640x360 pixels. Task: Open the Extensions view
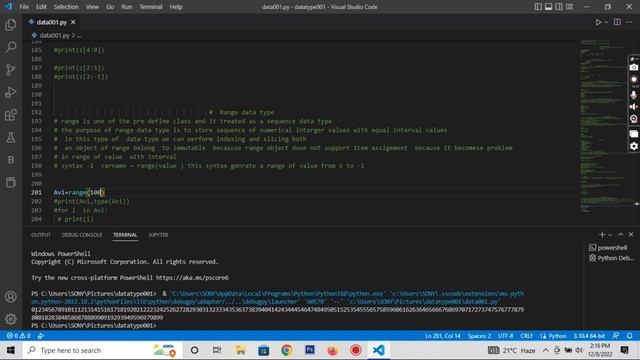(x=11, y=115)
